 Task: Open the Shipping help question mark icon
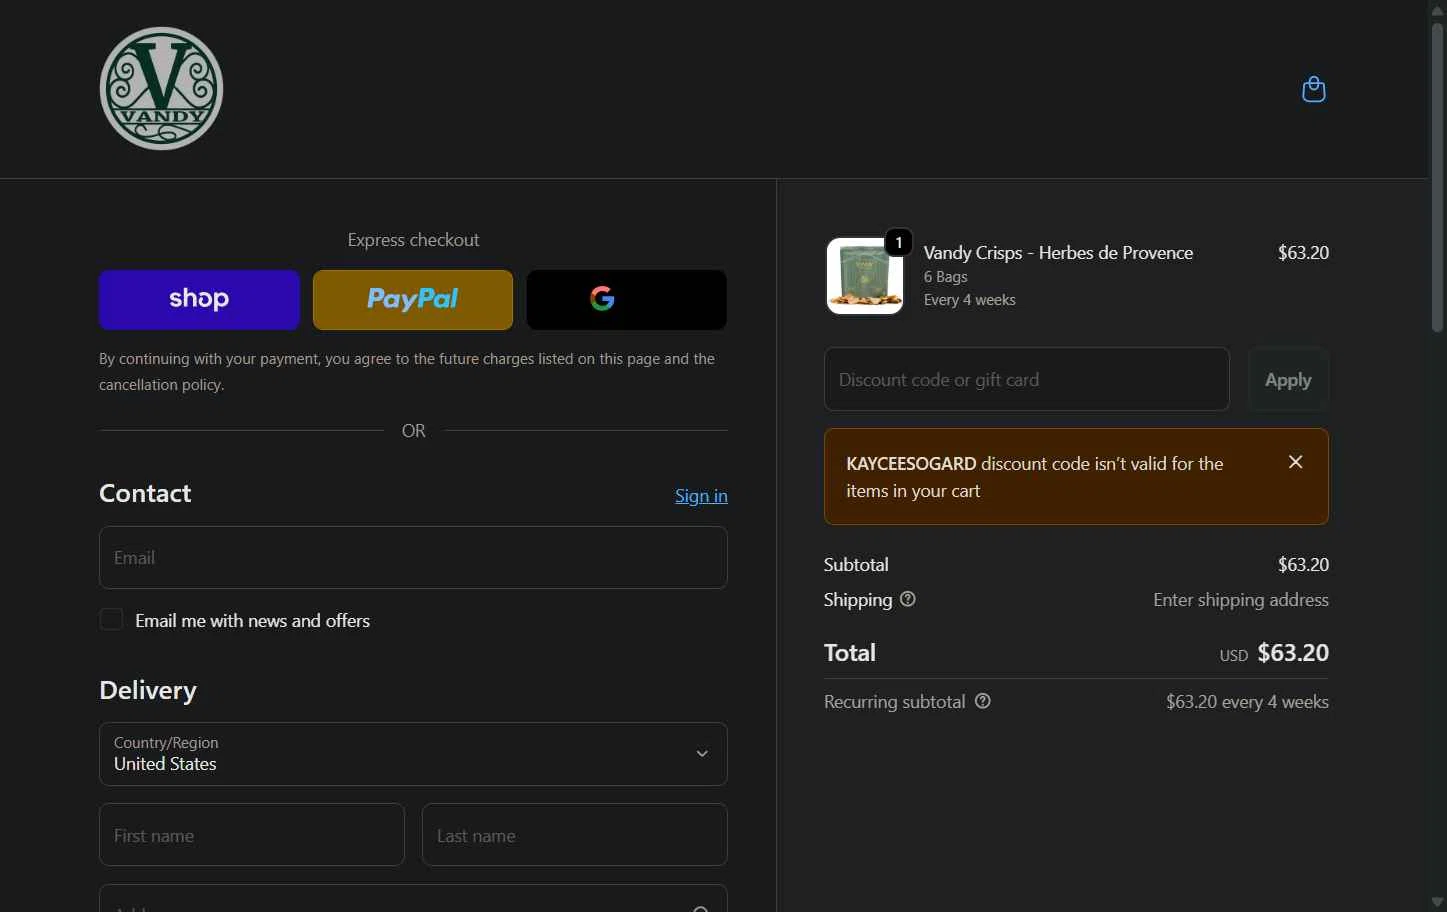click(908, 599)
